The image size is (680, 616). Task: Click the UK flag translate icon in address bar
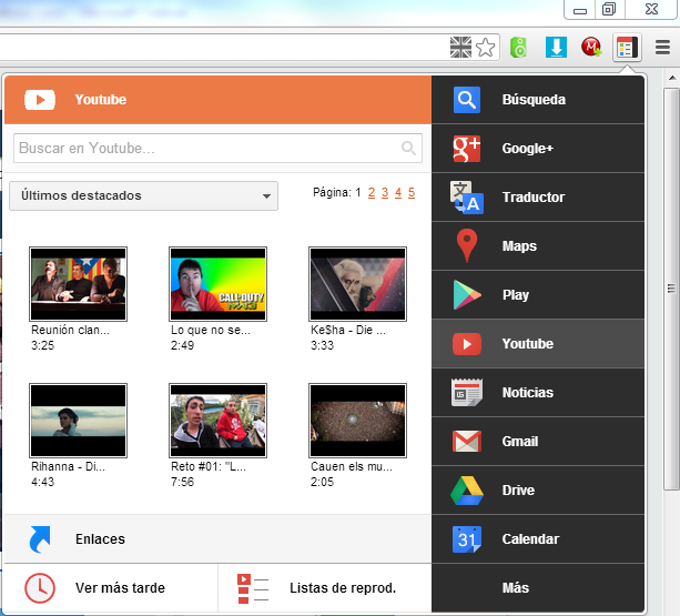point(461,47)
